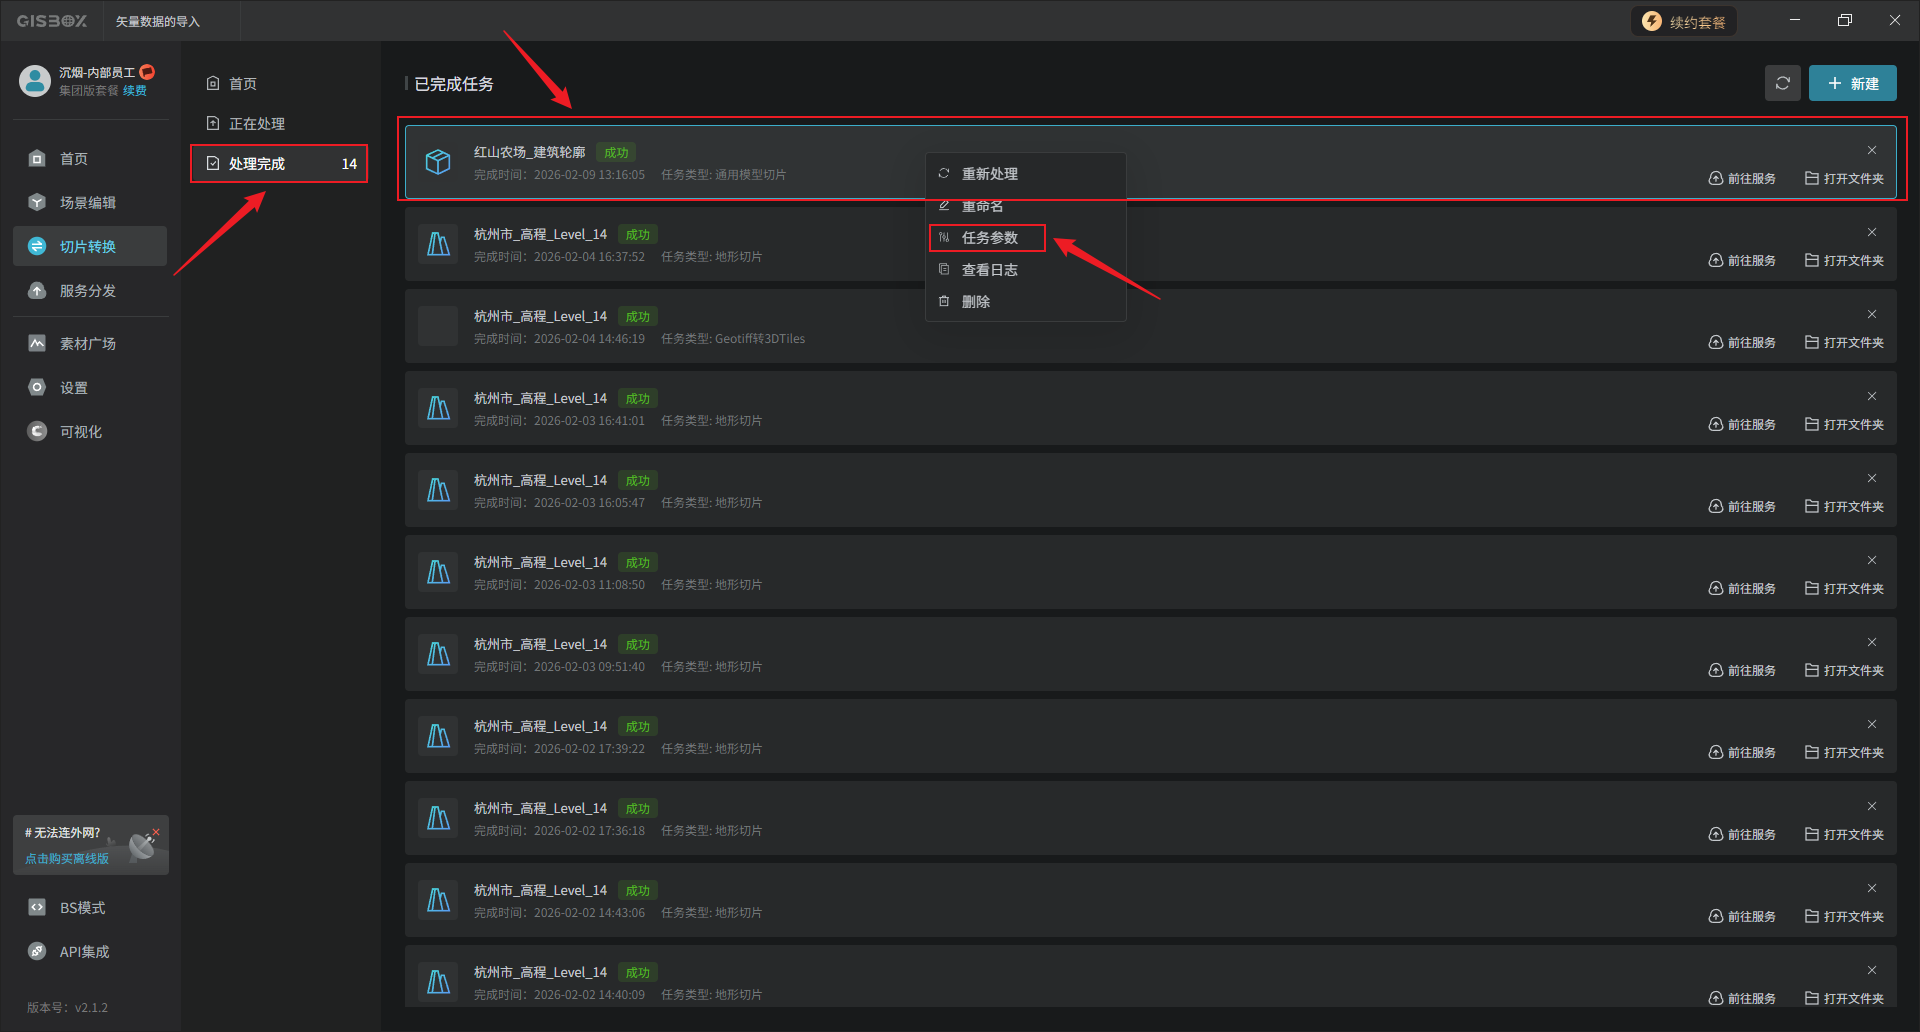This screenshot has height=1032, width=1920.
Task: Select the 处理完成 tab with count 14
Action: point(279,164)
